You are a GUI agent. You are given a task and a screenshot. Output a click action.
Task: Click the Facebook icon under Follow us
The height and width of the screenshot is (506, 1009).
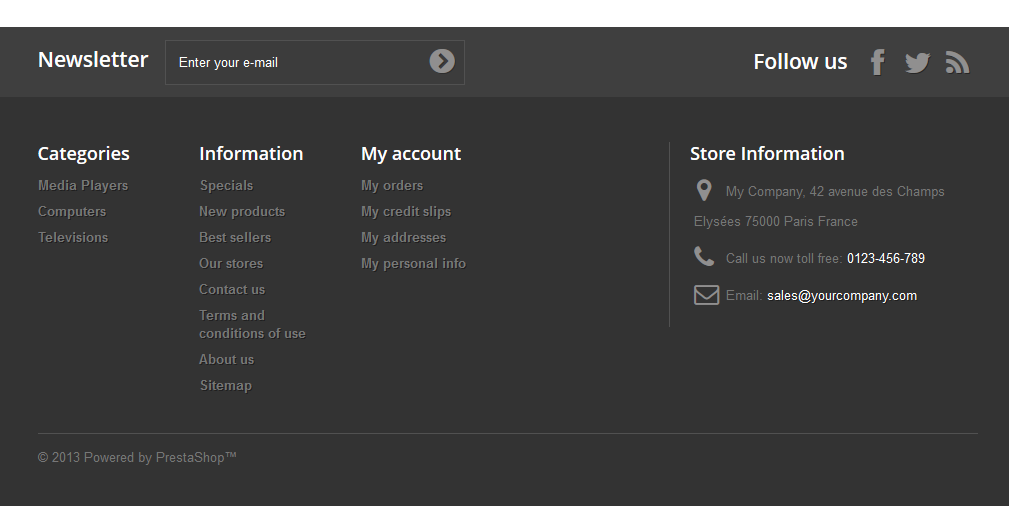click(877, 62)
